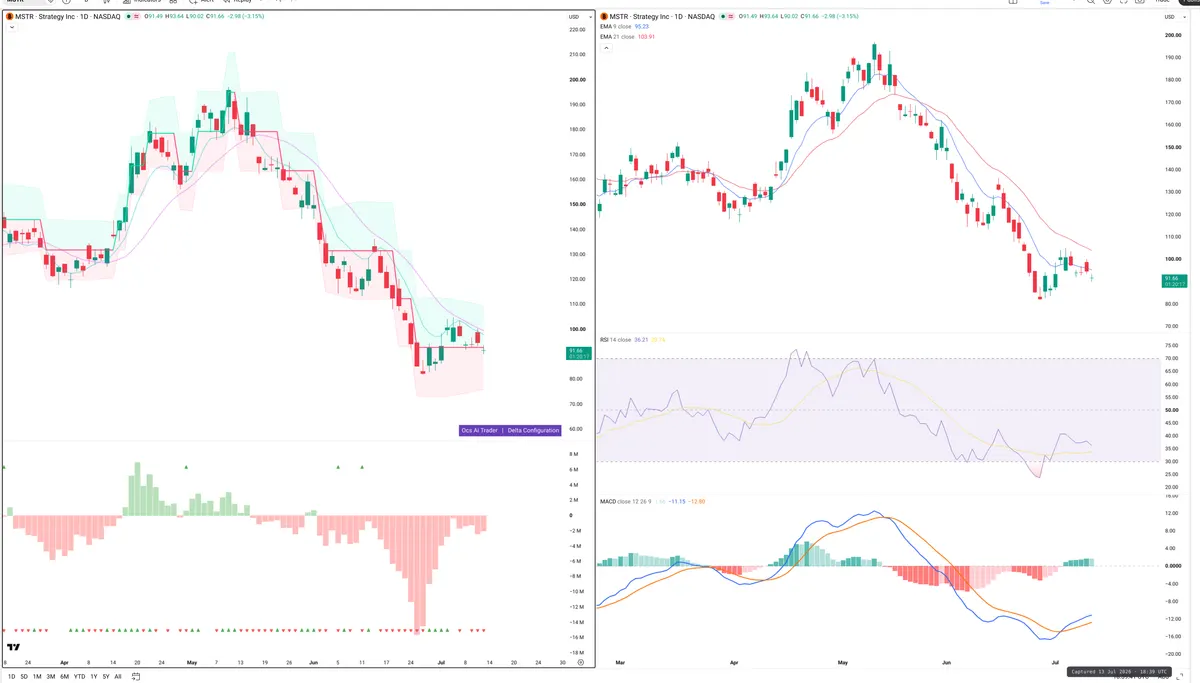Select the 6M range
This screenshot has height=683, width=1200.
[x=64, y=676]
